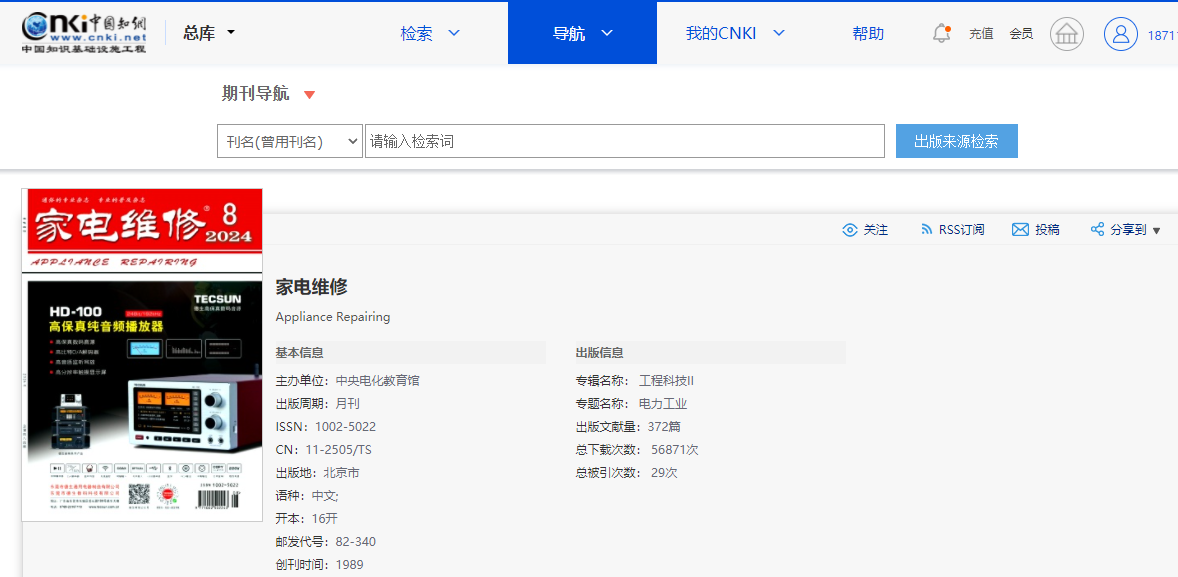The height and width of the screenshot is (577, 1178).
Task: Click the 开本 16开 text
Action: (305, 519)
